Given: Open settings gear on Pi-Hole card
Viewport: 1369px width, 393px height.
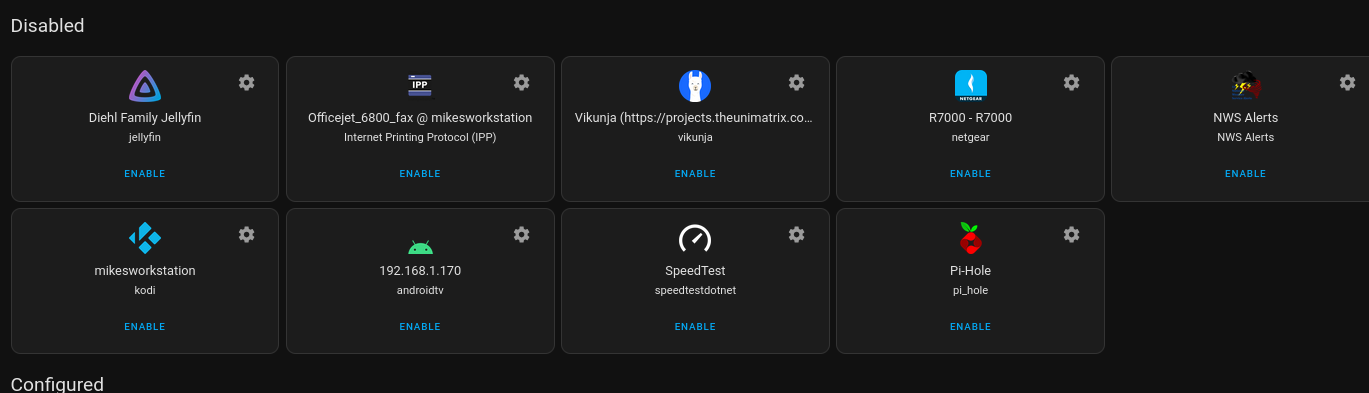Looking at the screenshot, I should click(x=1071, y=234).
